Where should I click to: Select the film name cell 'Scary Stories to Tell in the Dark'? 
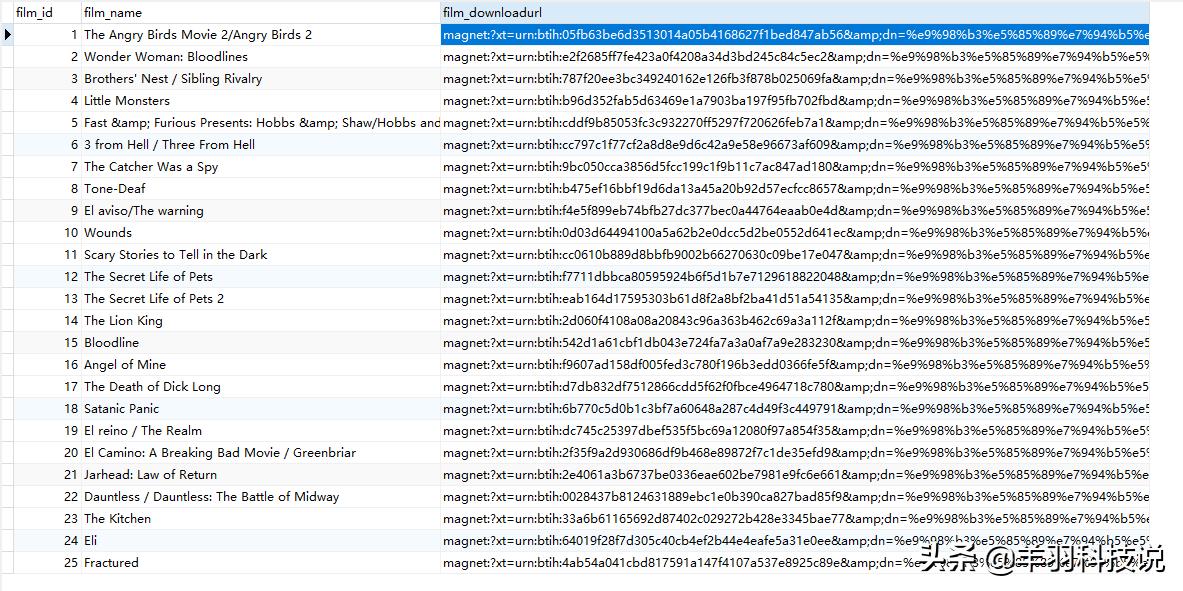[x=175, y=255]
